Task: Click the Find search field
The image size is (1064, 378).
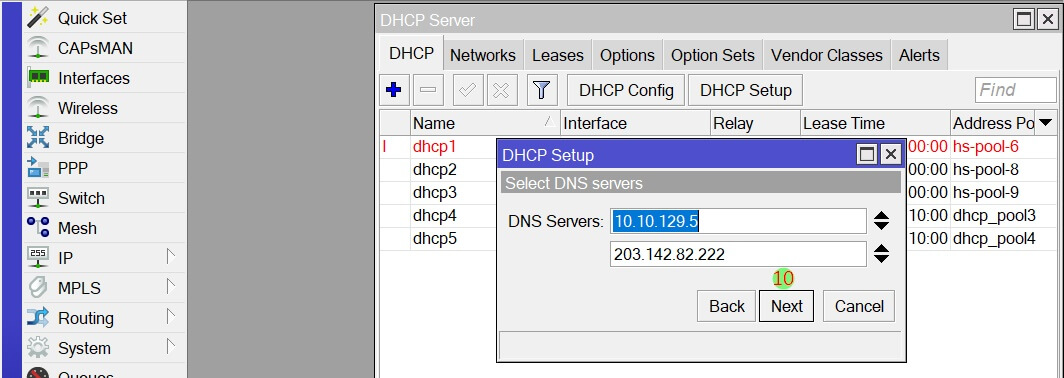Action: 1016,90
